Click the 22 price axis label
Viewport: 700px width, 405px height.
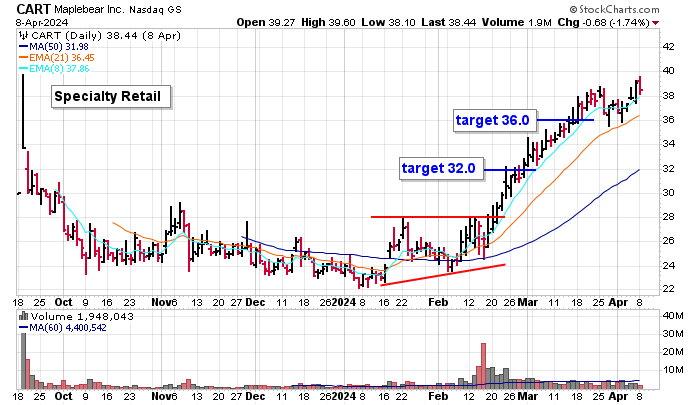[668, 288]
